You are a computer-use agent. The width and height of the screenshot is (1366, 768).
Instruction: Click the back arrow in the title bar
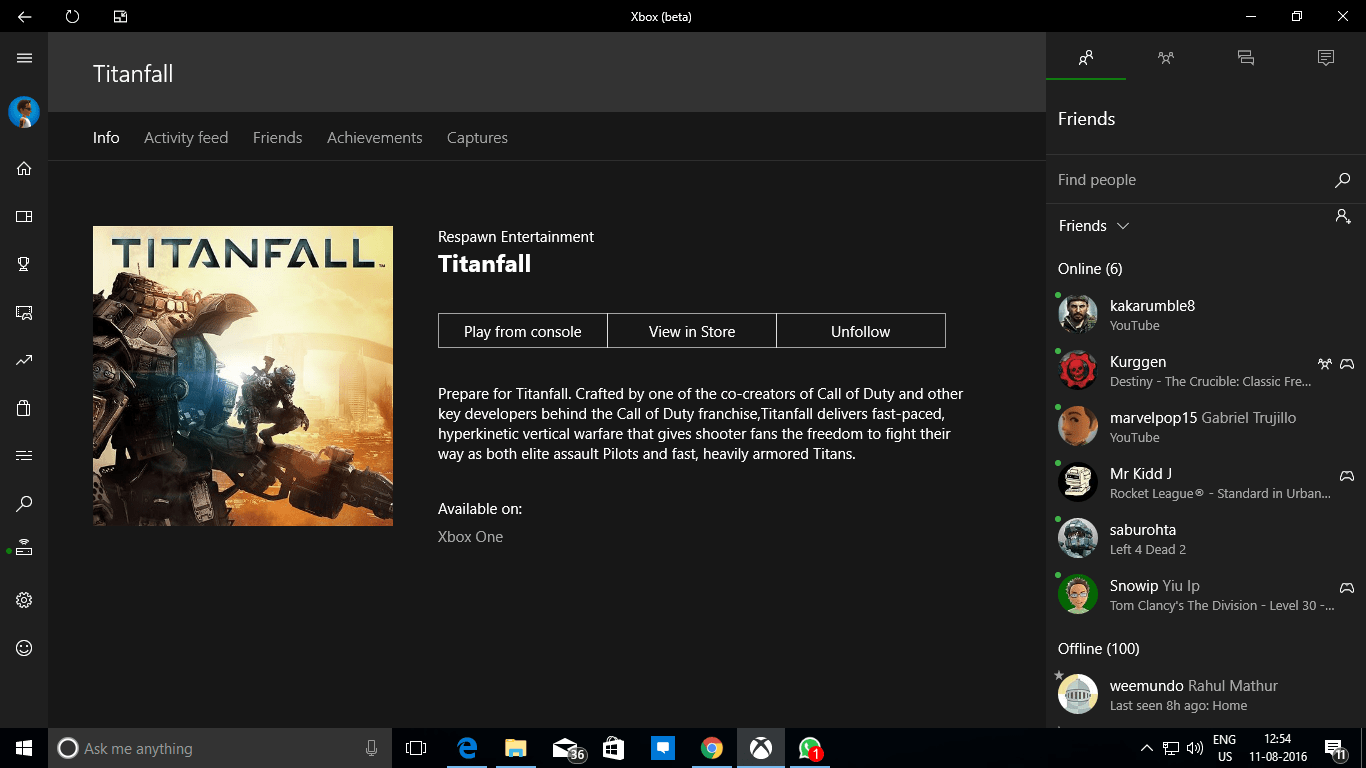24,16
